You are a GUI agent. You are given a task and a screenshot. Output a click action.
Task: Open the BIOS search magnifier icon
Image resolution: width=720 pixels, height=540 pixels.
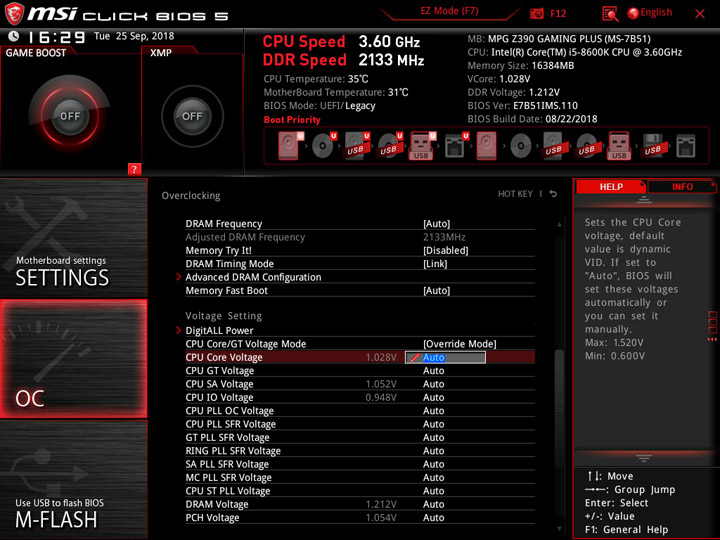coord(610,14)
